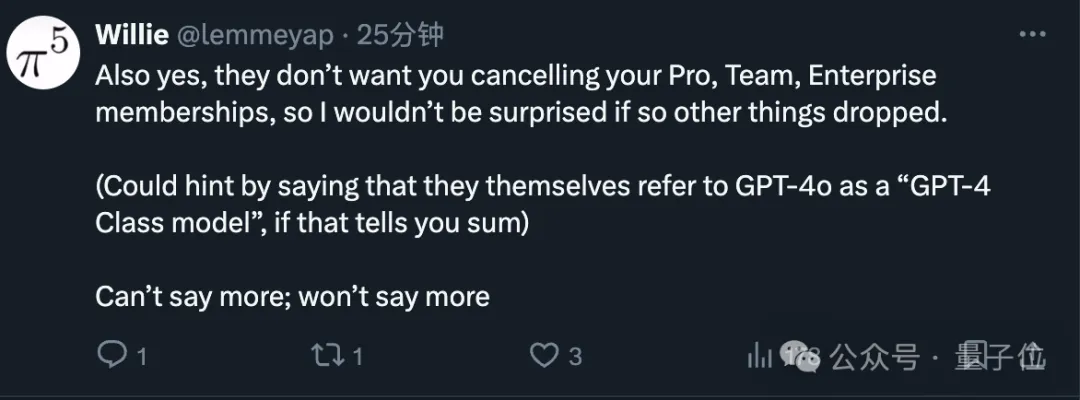Click the reply count number 1
Image resolution: width=1080 pixels, height=400 pixels.
pyautogui.click(x=141, y=357)
